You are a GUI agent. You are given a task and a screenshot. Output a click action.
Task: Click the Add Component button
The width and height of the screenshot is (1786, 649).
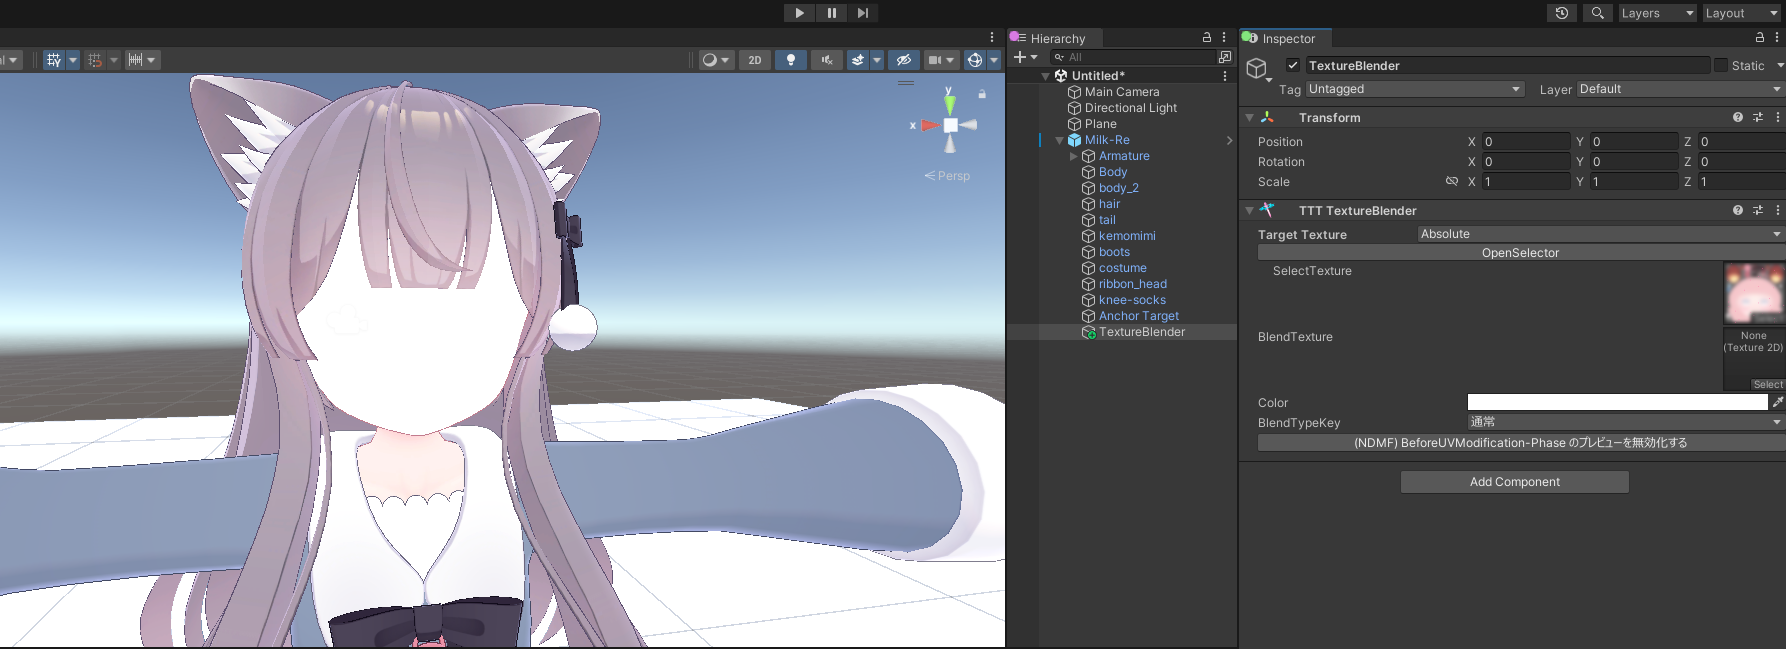(1514, 482)
